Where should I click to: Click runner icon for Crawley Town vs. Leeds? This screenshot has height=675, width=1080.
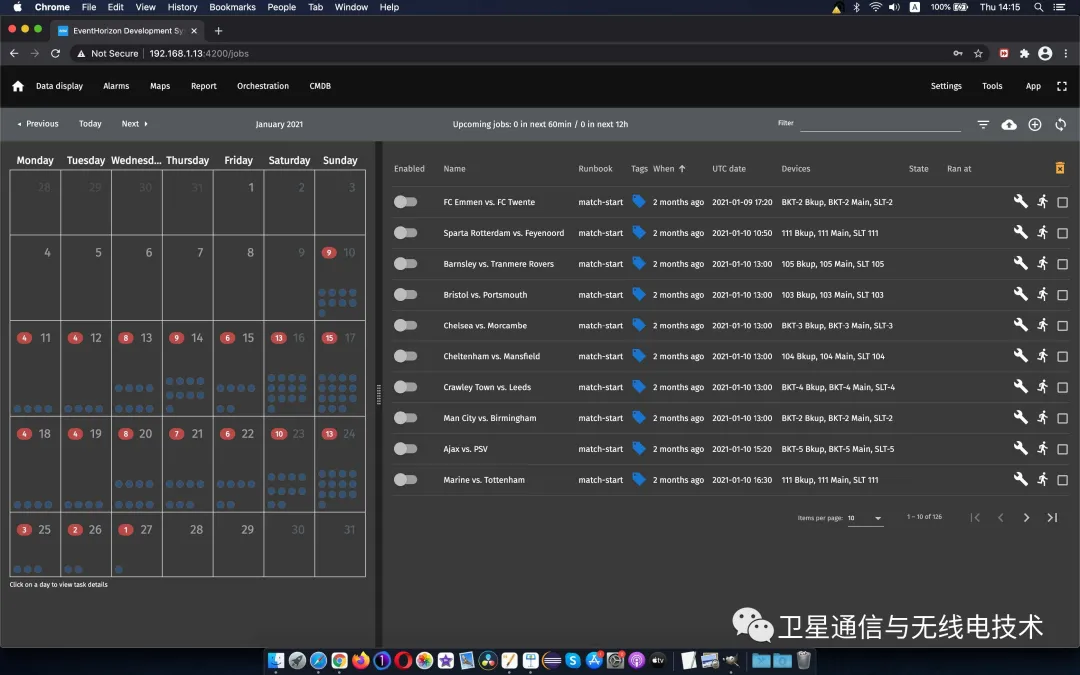click(x=1043, y=386)
